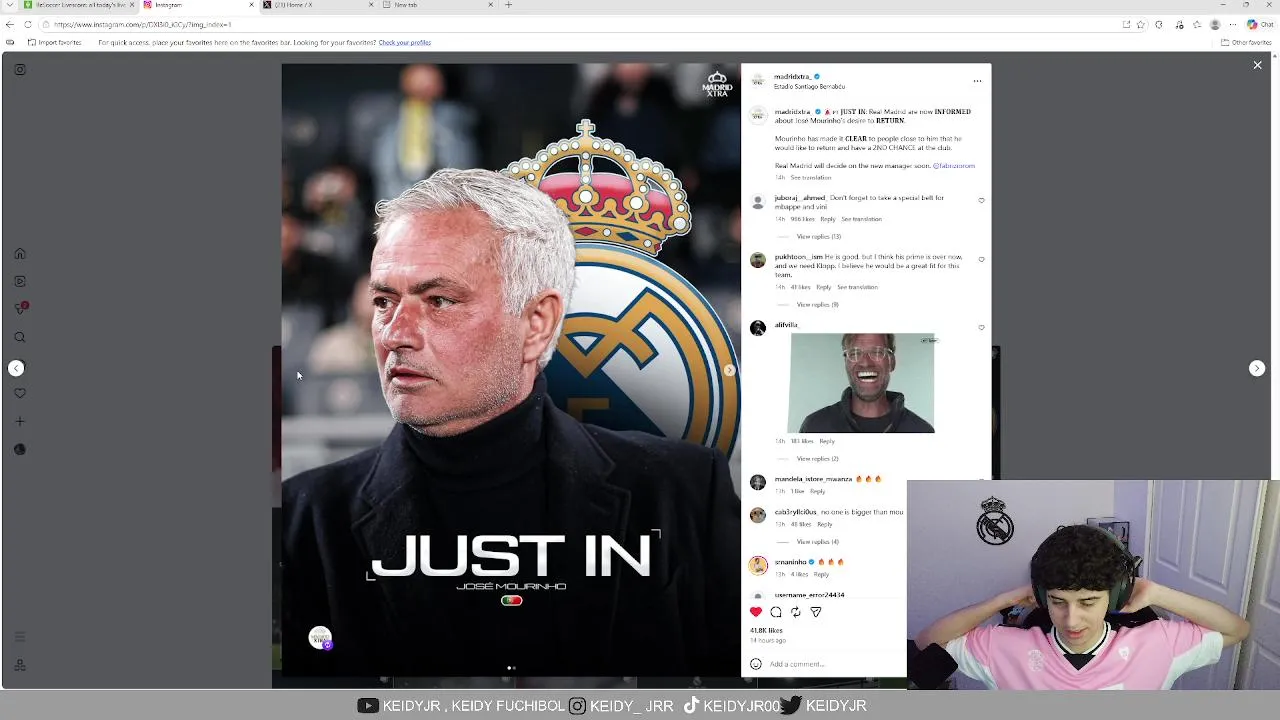Image resolution: width=1280 pixels, height=720 pixels.
Task: Like the juboraj__ahmed_ comment
Action: (981, 201)
